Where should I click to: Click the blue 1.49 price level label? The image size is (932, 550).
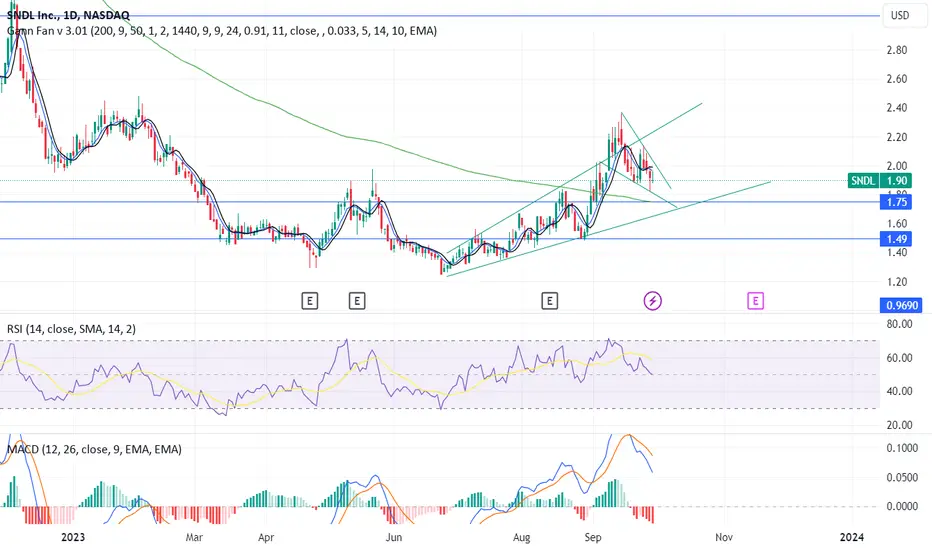(896, 239)
